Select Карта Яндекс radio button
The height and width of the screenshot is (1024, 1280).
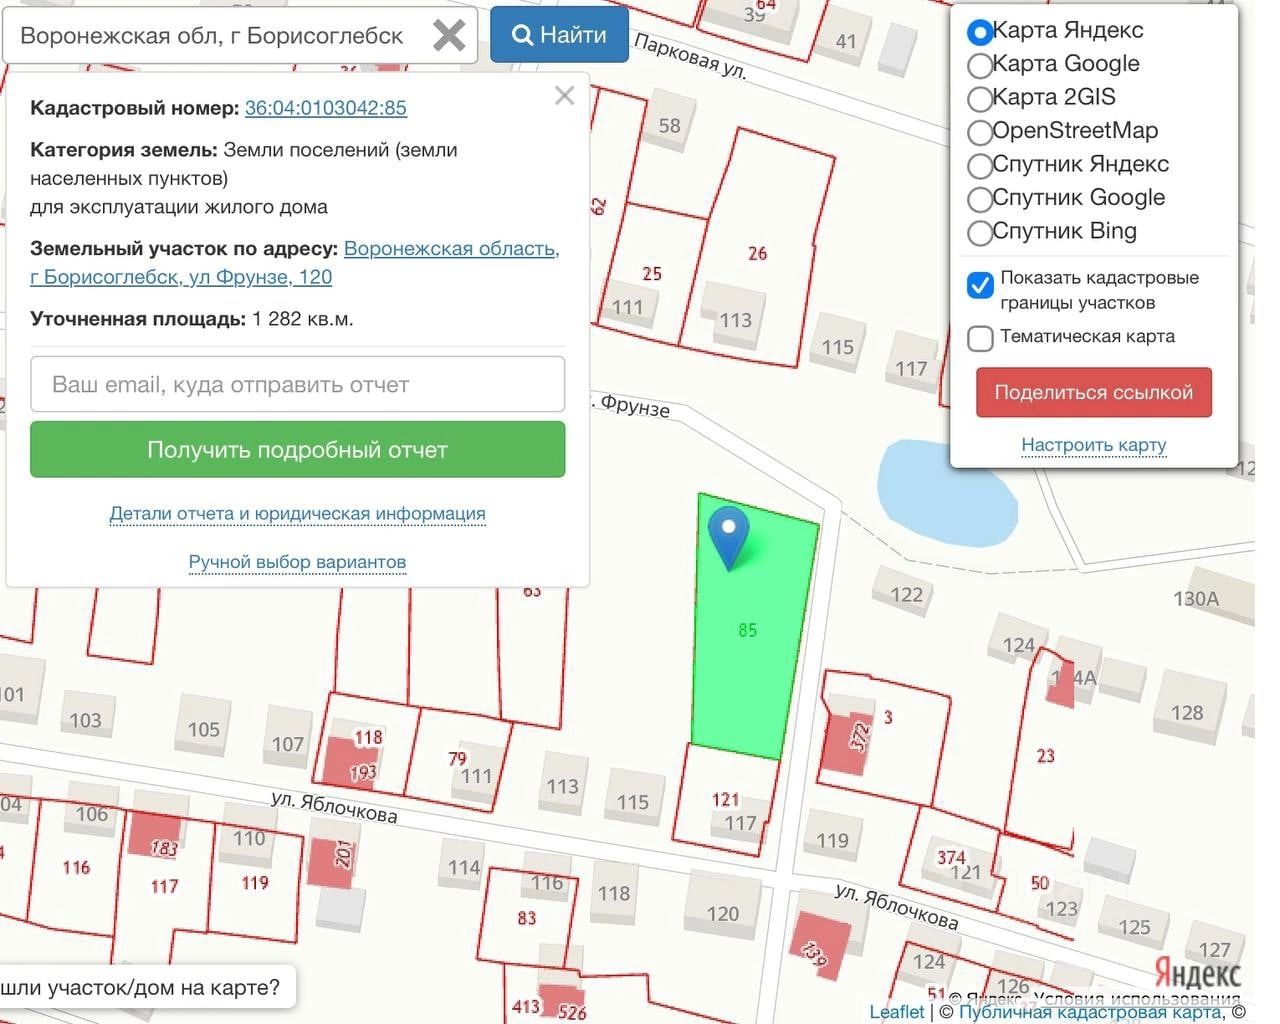coord(980,32)
